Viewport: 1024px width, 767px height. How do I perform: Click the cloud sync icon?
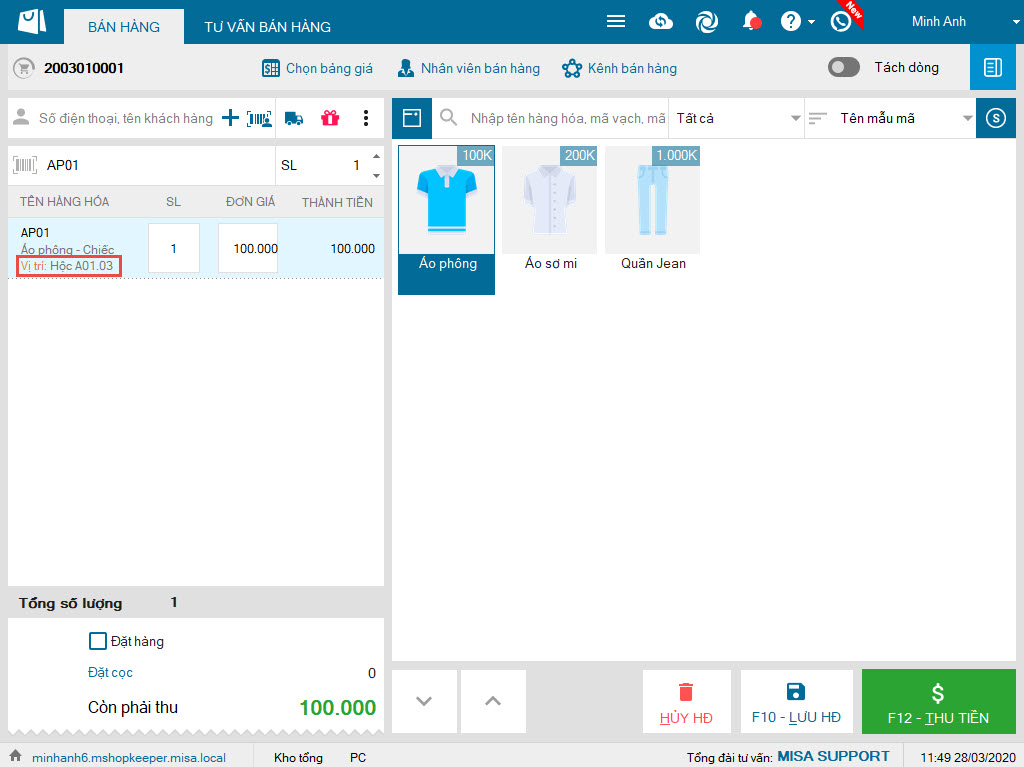click(x=661, y=22)
